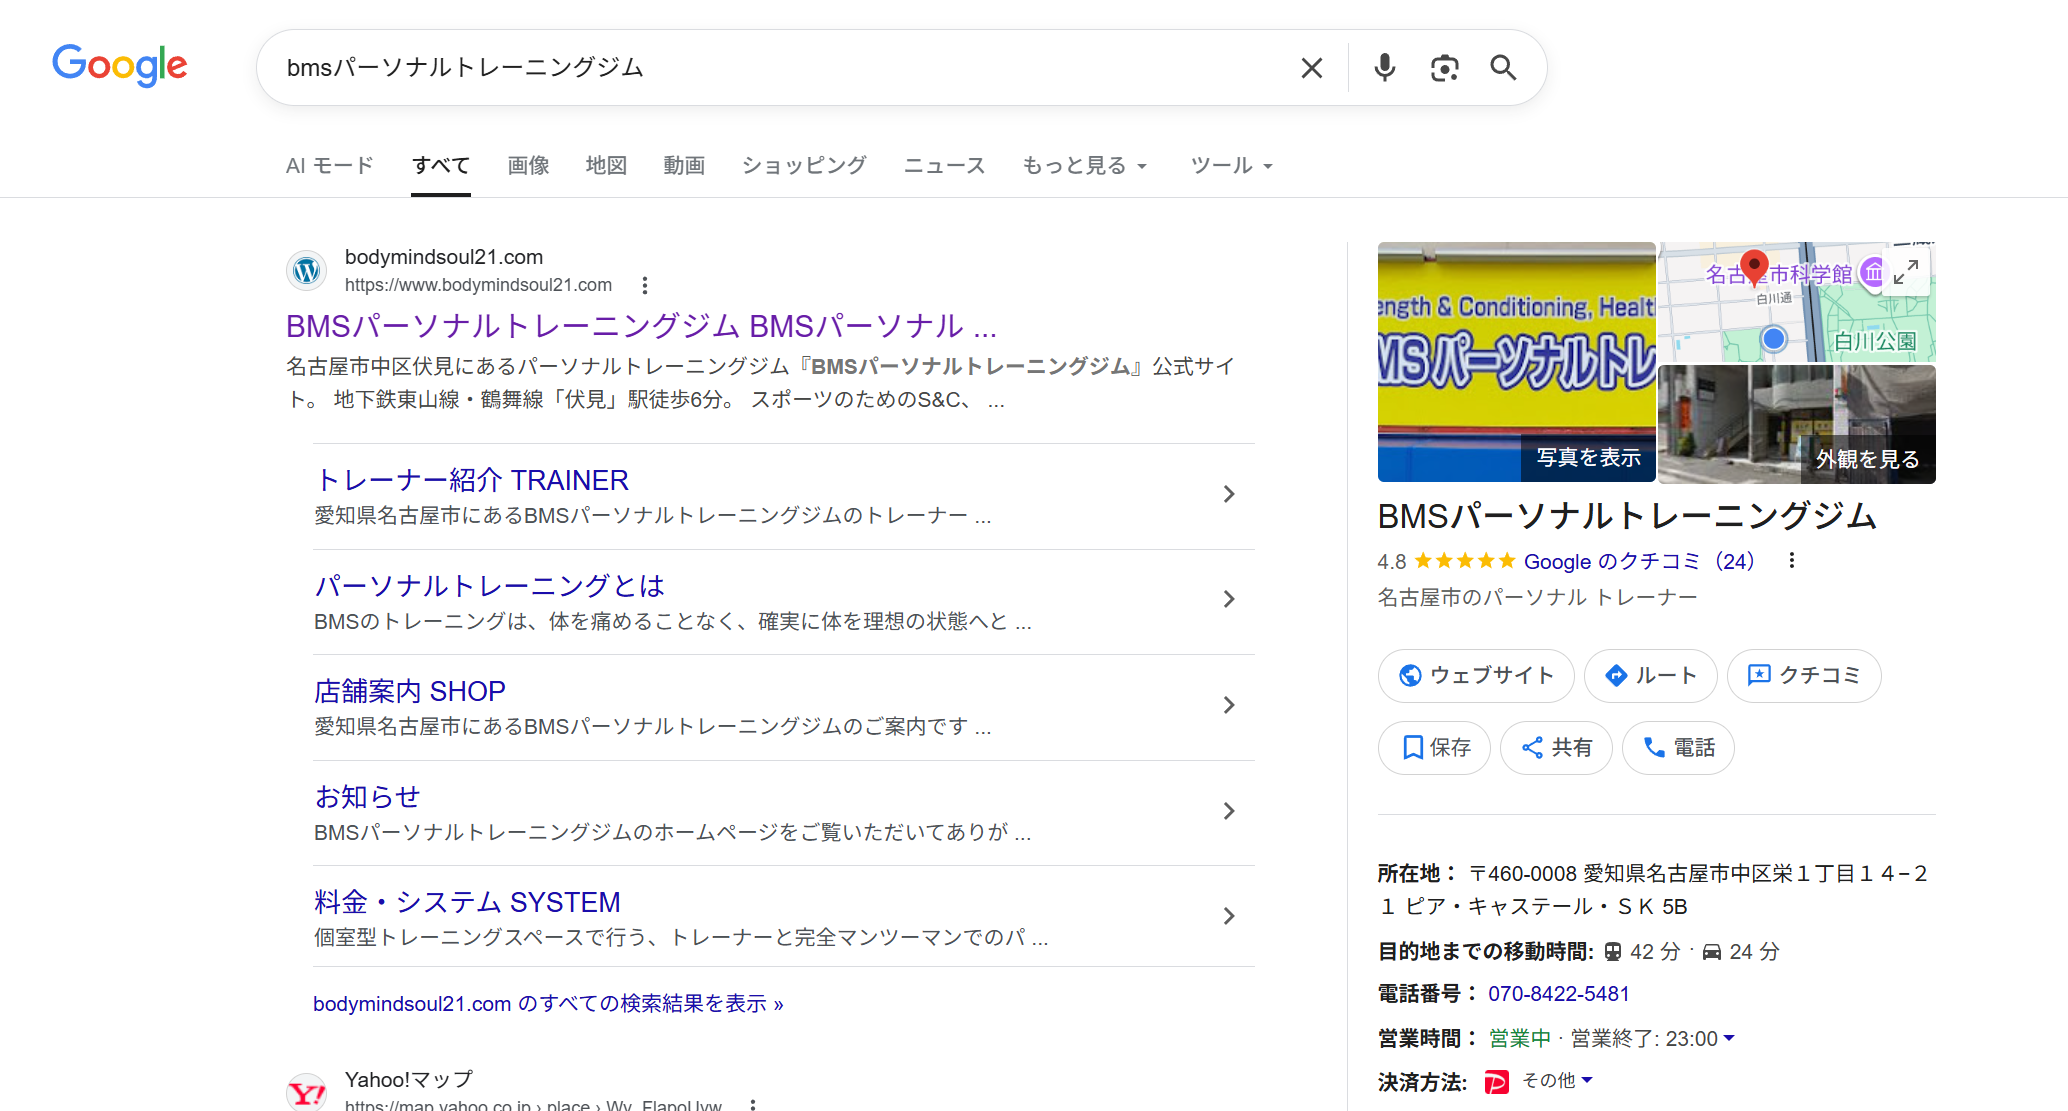Expand business hours 営業終了 23:00 arrow
Image resolution: width=2068 pixels, height=1111 pixels.
(x=1729, y=1038)
